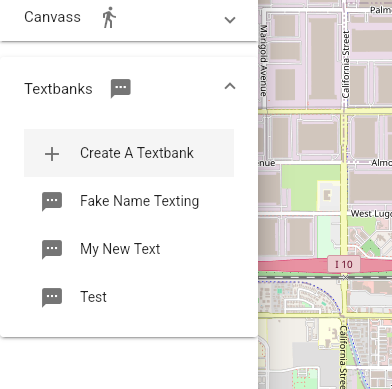392x389 pixels.
Task: Expand the Canvass panel chevron
Action: 230,20
